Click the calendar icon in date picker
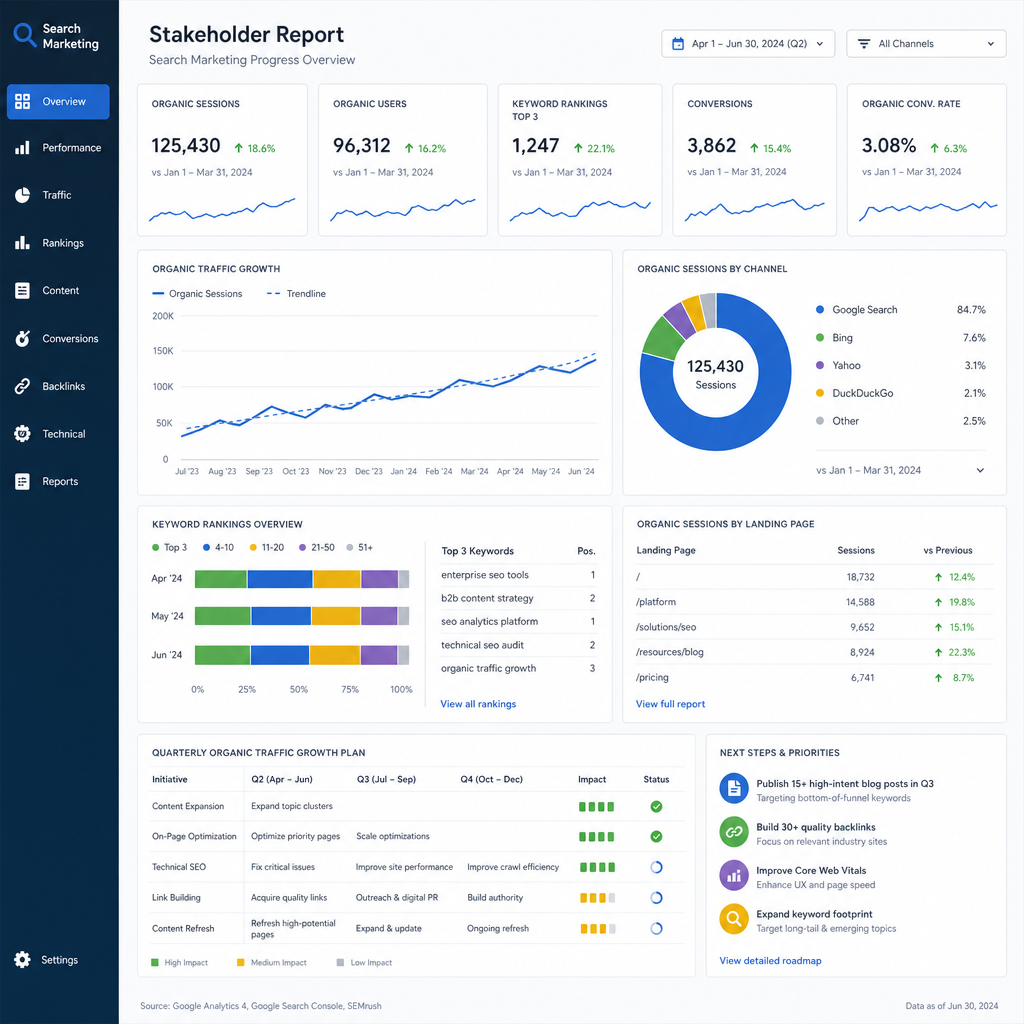1024x1024 pixels. [678, 44]
